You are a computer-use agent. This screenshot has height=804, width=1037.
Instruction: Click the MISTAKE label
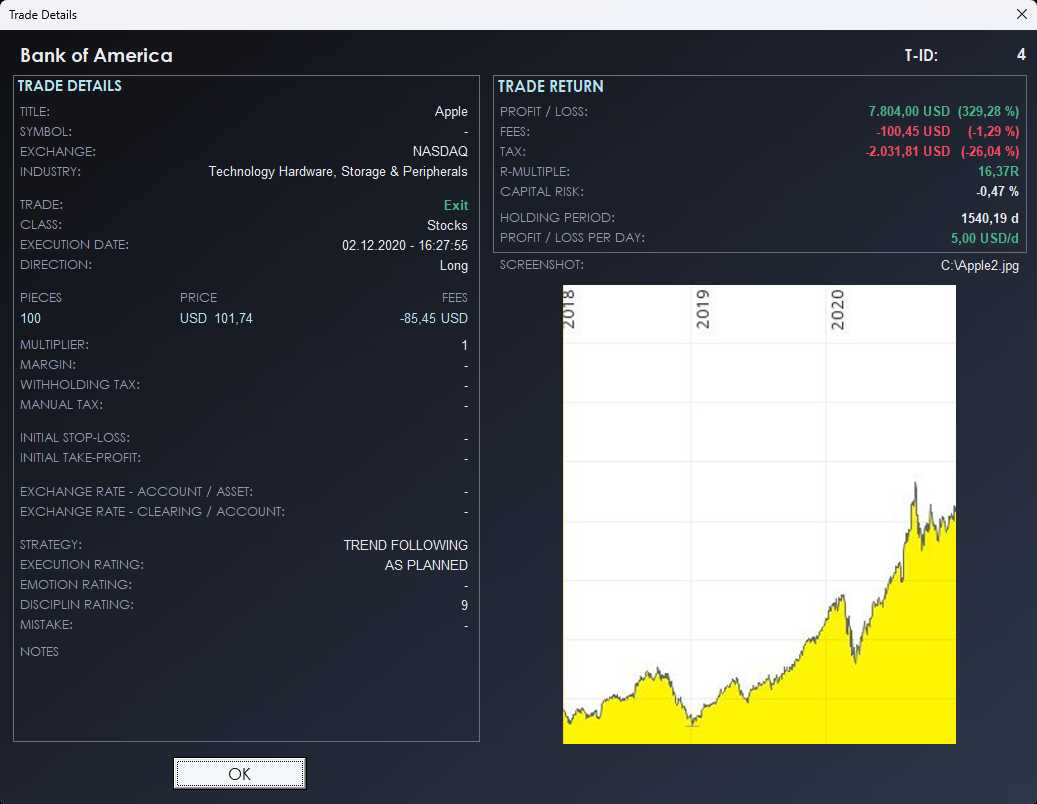click(46, 625)
